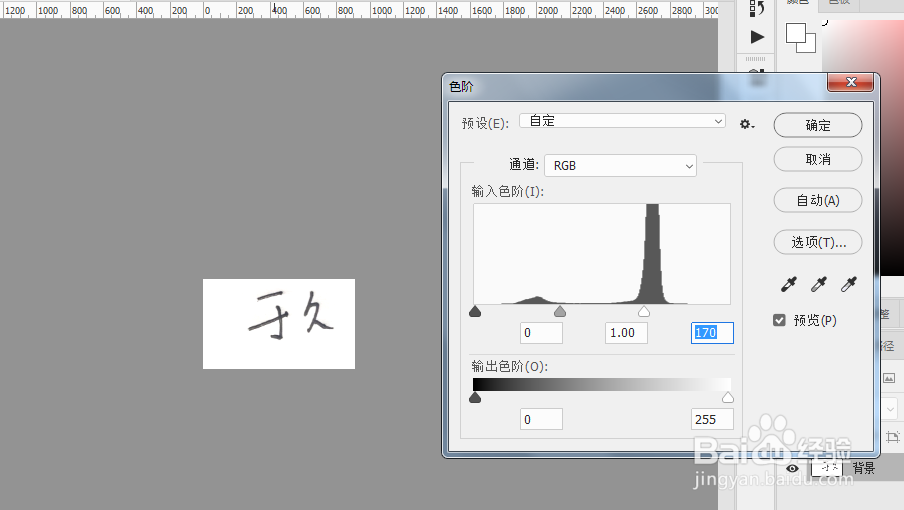The width and height of the screenshot is (904, 510).
Task: Click the output levels gradient bar
Action: coord(602,385)
